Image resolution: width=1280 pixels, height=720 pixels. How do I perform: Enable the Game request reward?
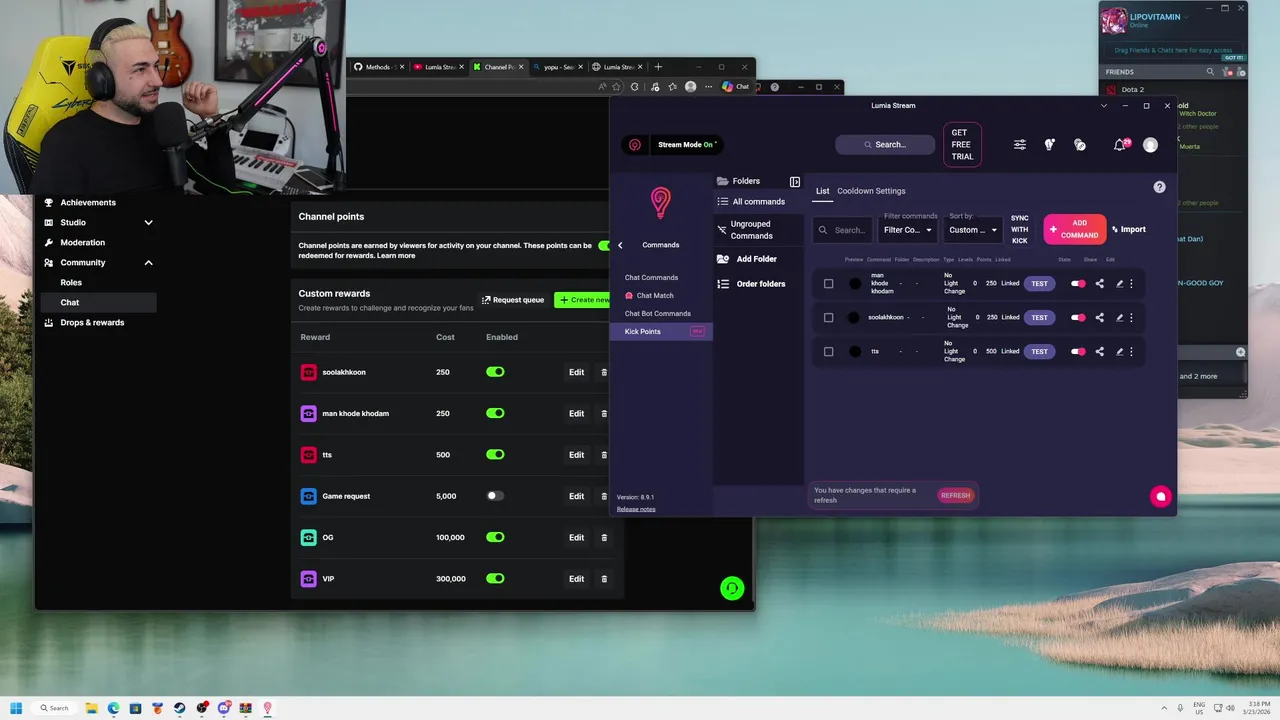coord(495,496)
